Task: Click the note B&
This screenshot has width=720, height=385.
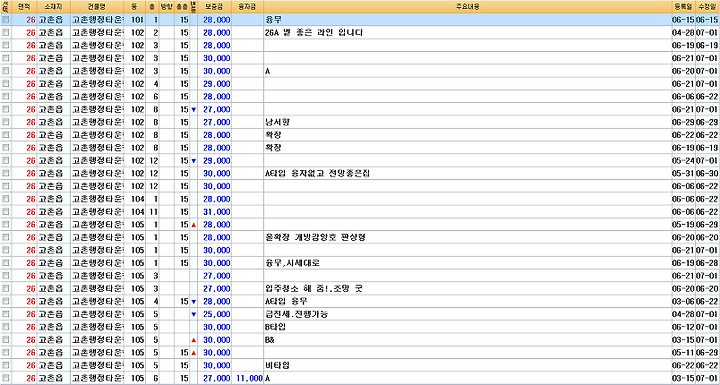Action: pos(270,340)
